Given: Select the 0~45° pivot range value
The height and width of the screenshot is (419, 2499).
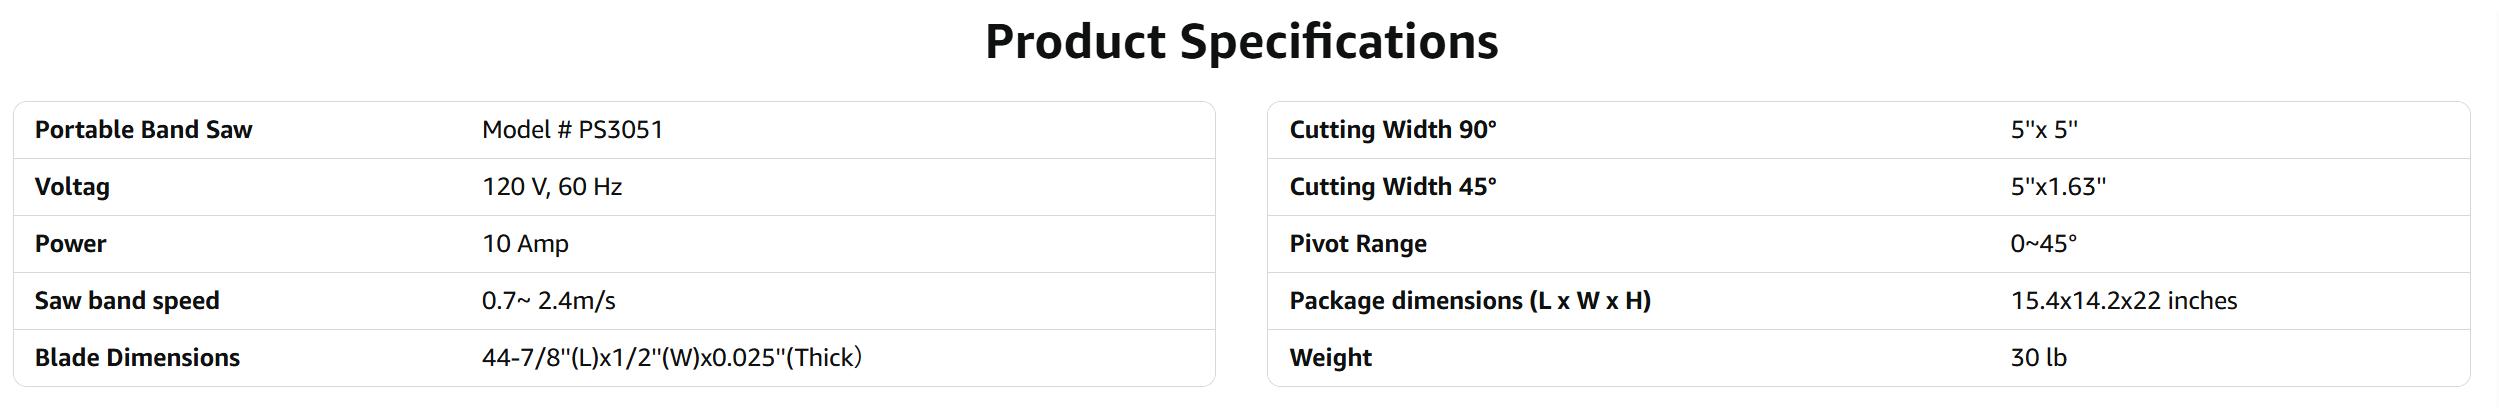Looking at the screenshot, I should (x=2043, y=244).
